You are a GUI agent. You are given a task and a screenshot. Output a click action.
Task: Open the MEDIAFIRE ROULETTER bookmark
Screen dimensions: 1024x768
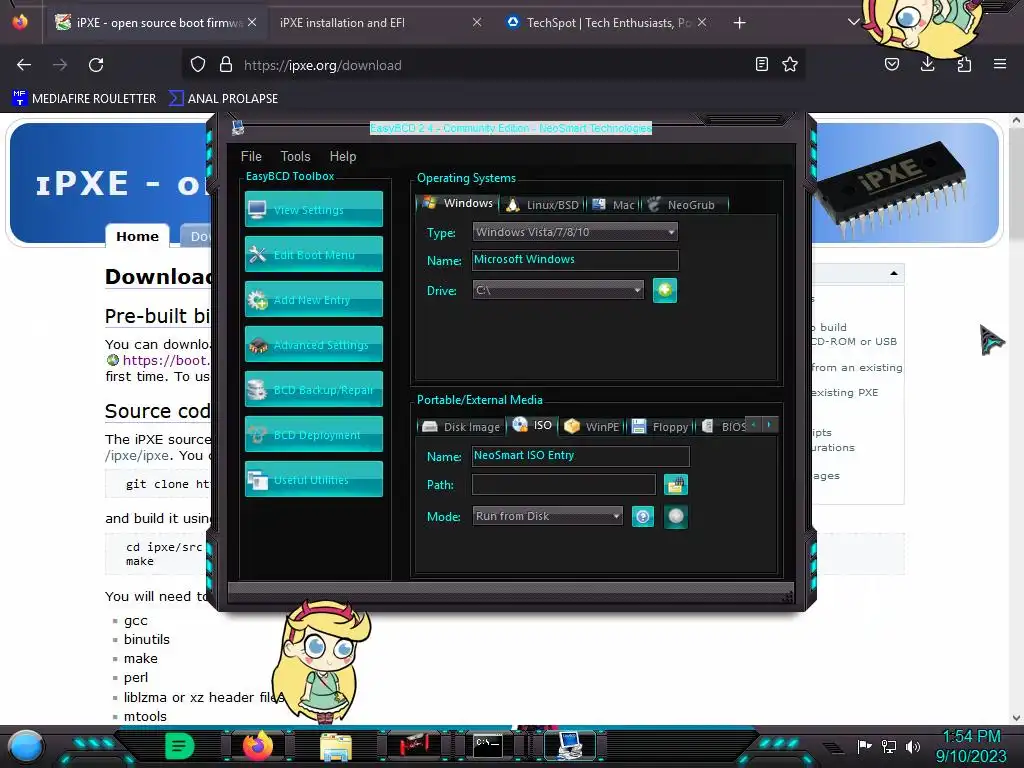[84, 99]
